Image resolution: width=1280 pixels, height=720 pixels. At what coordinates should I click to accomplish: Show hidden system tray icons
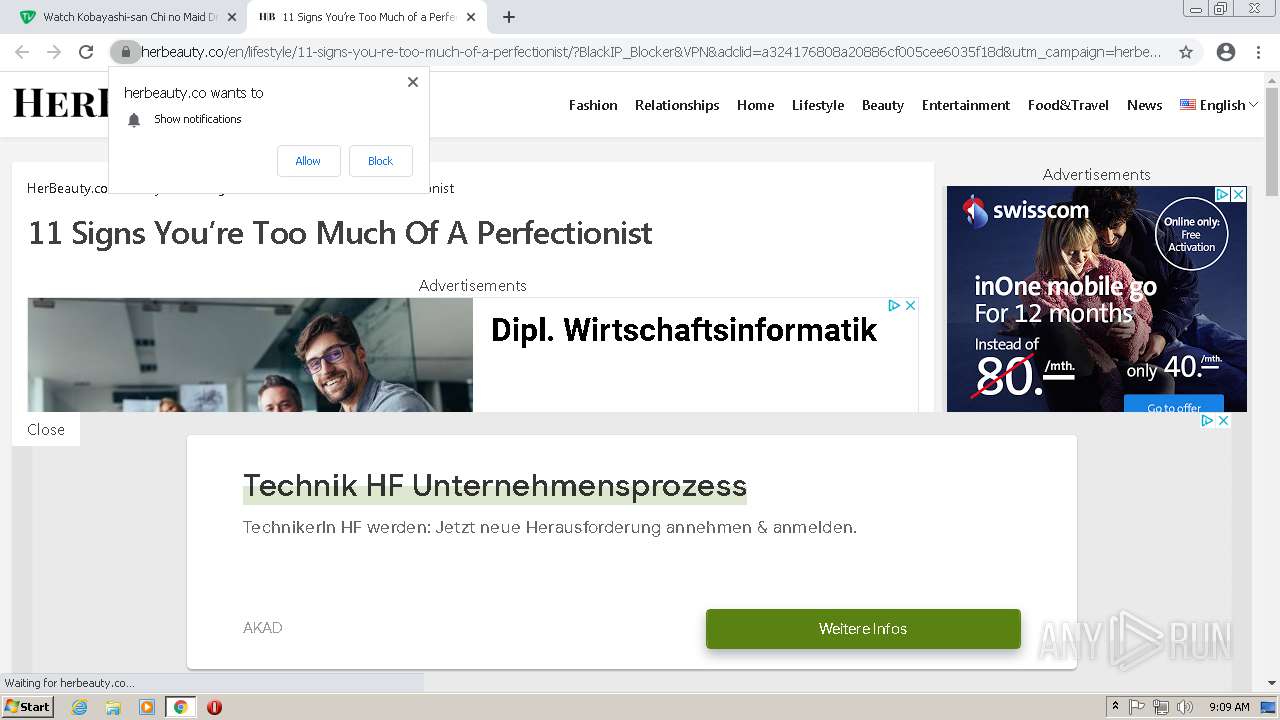click(1115, 707)
